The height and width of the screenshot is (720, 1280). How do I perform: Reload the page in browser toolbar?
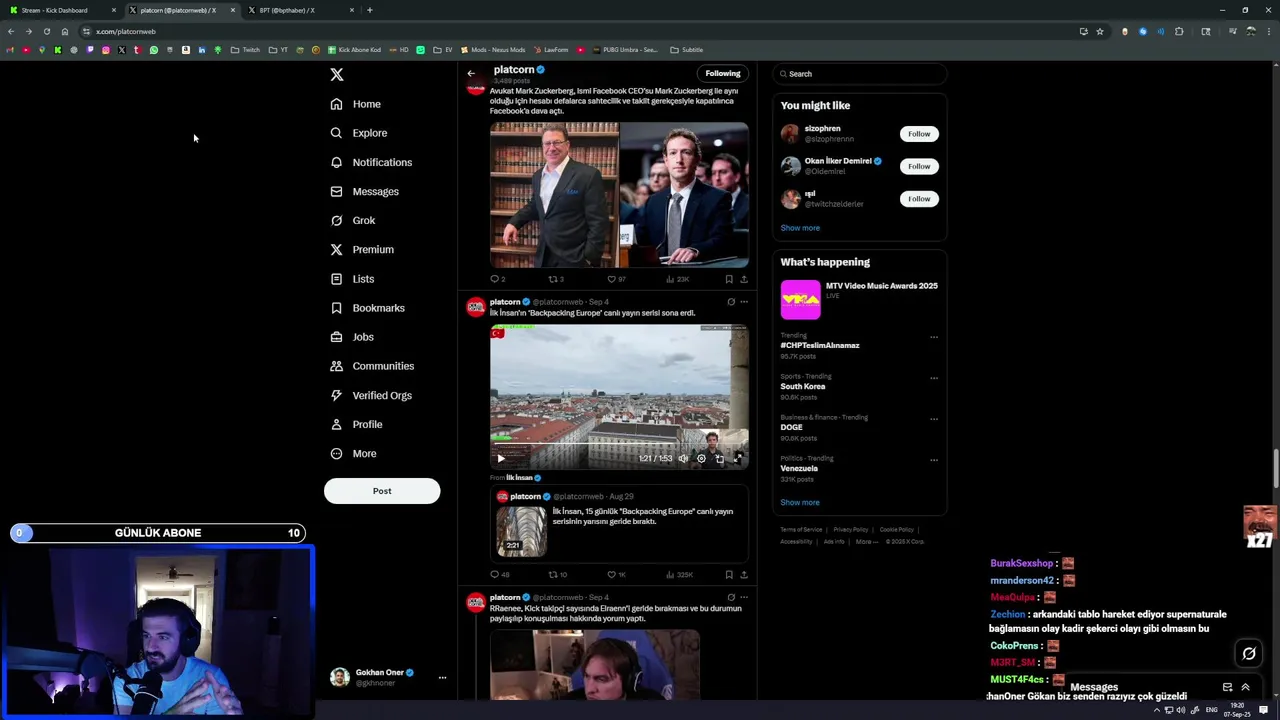(x=46, y=31)
